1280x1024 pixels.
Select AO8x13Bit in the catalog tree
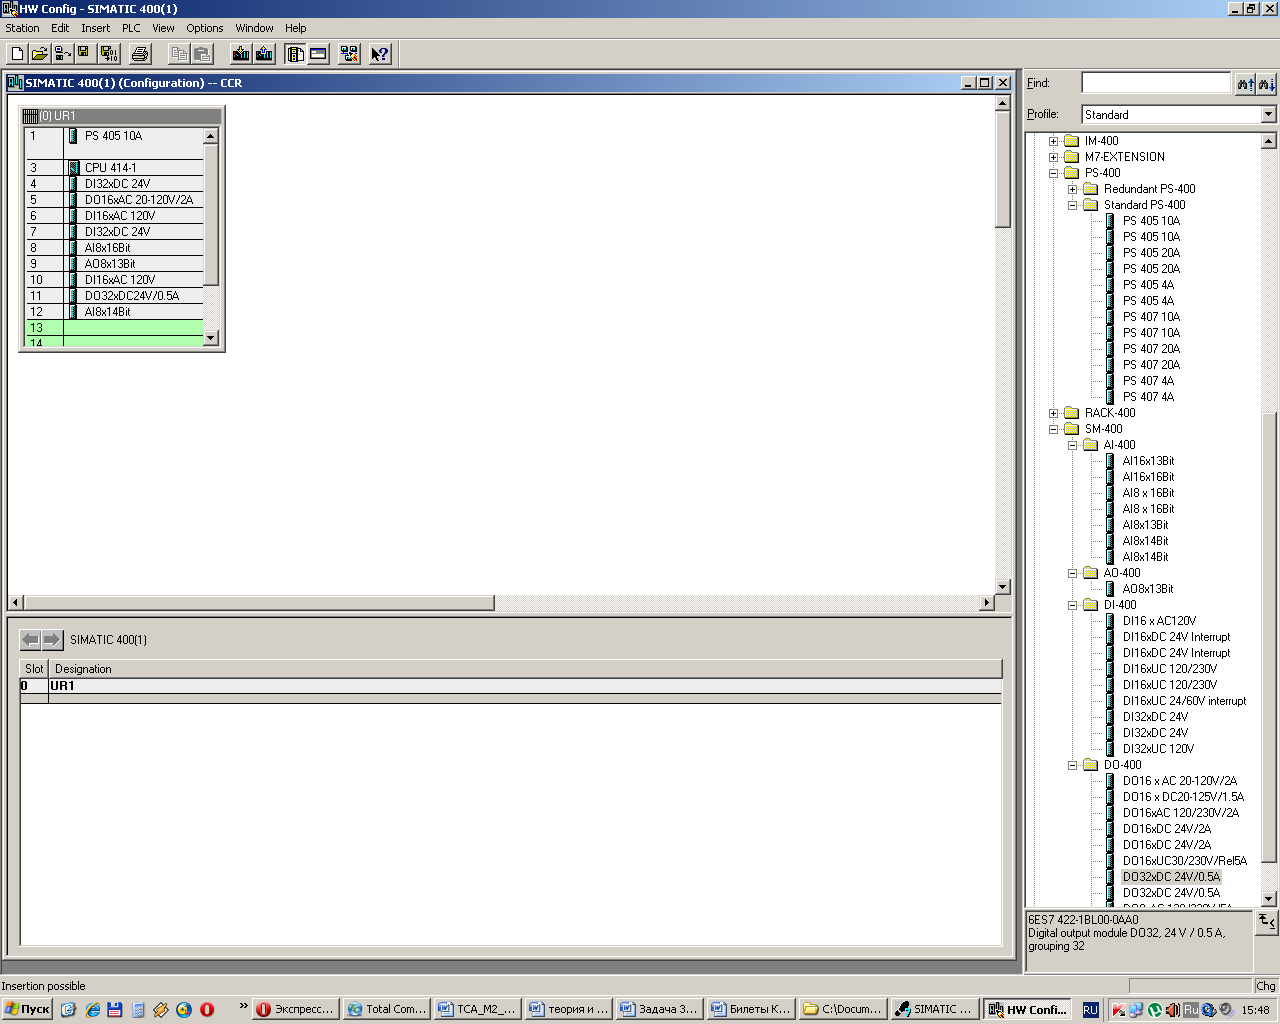[1148, 589]
